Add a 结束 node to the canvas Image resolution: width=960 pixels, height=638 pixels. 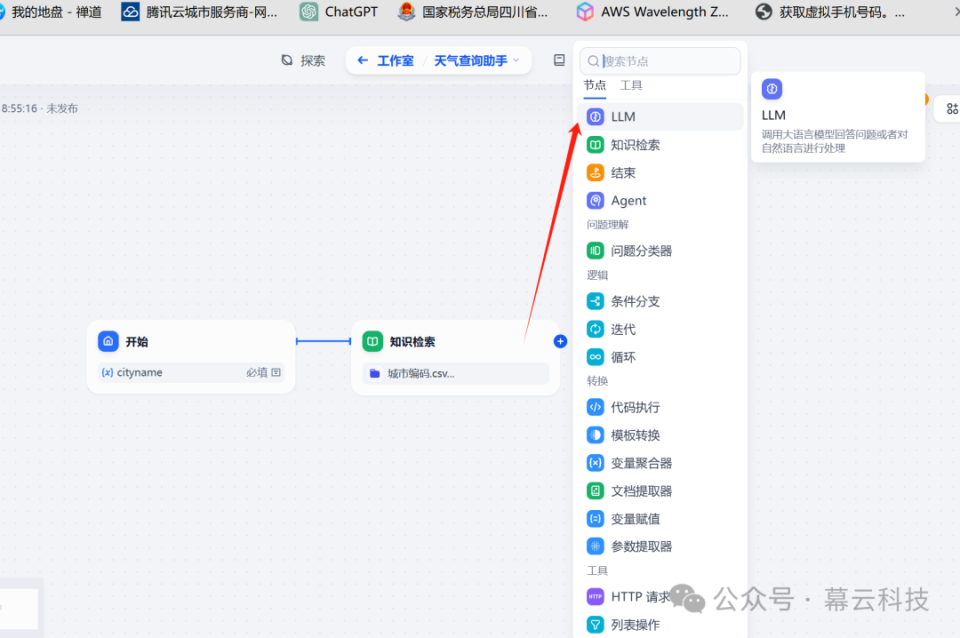pos(622,172)
